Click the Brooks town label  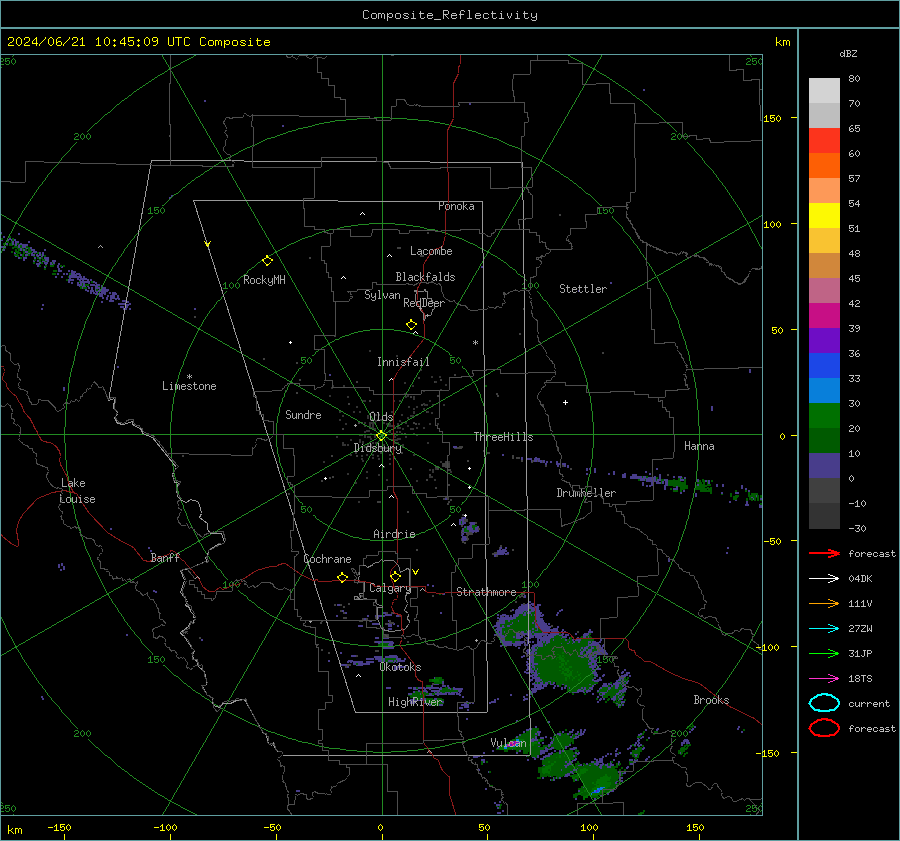coord(711,700)
